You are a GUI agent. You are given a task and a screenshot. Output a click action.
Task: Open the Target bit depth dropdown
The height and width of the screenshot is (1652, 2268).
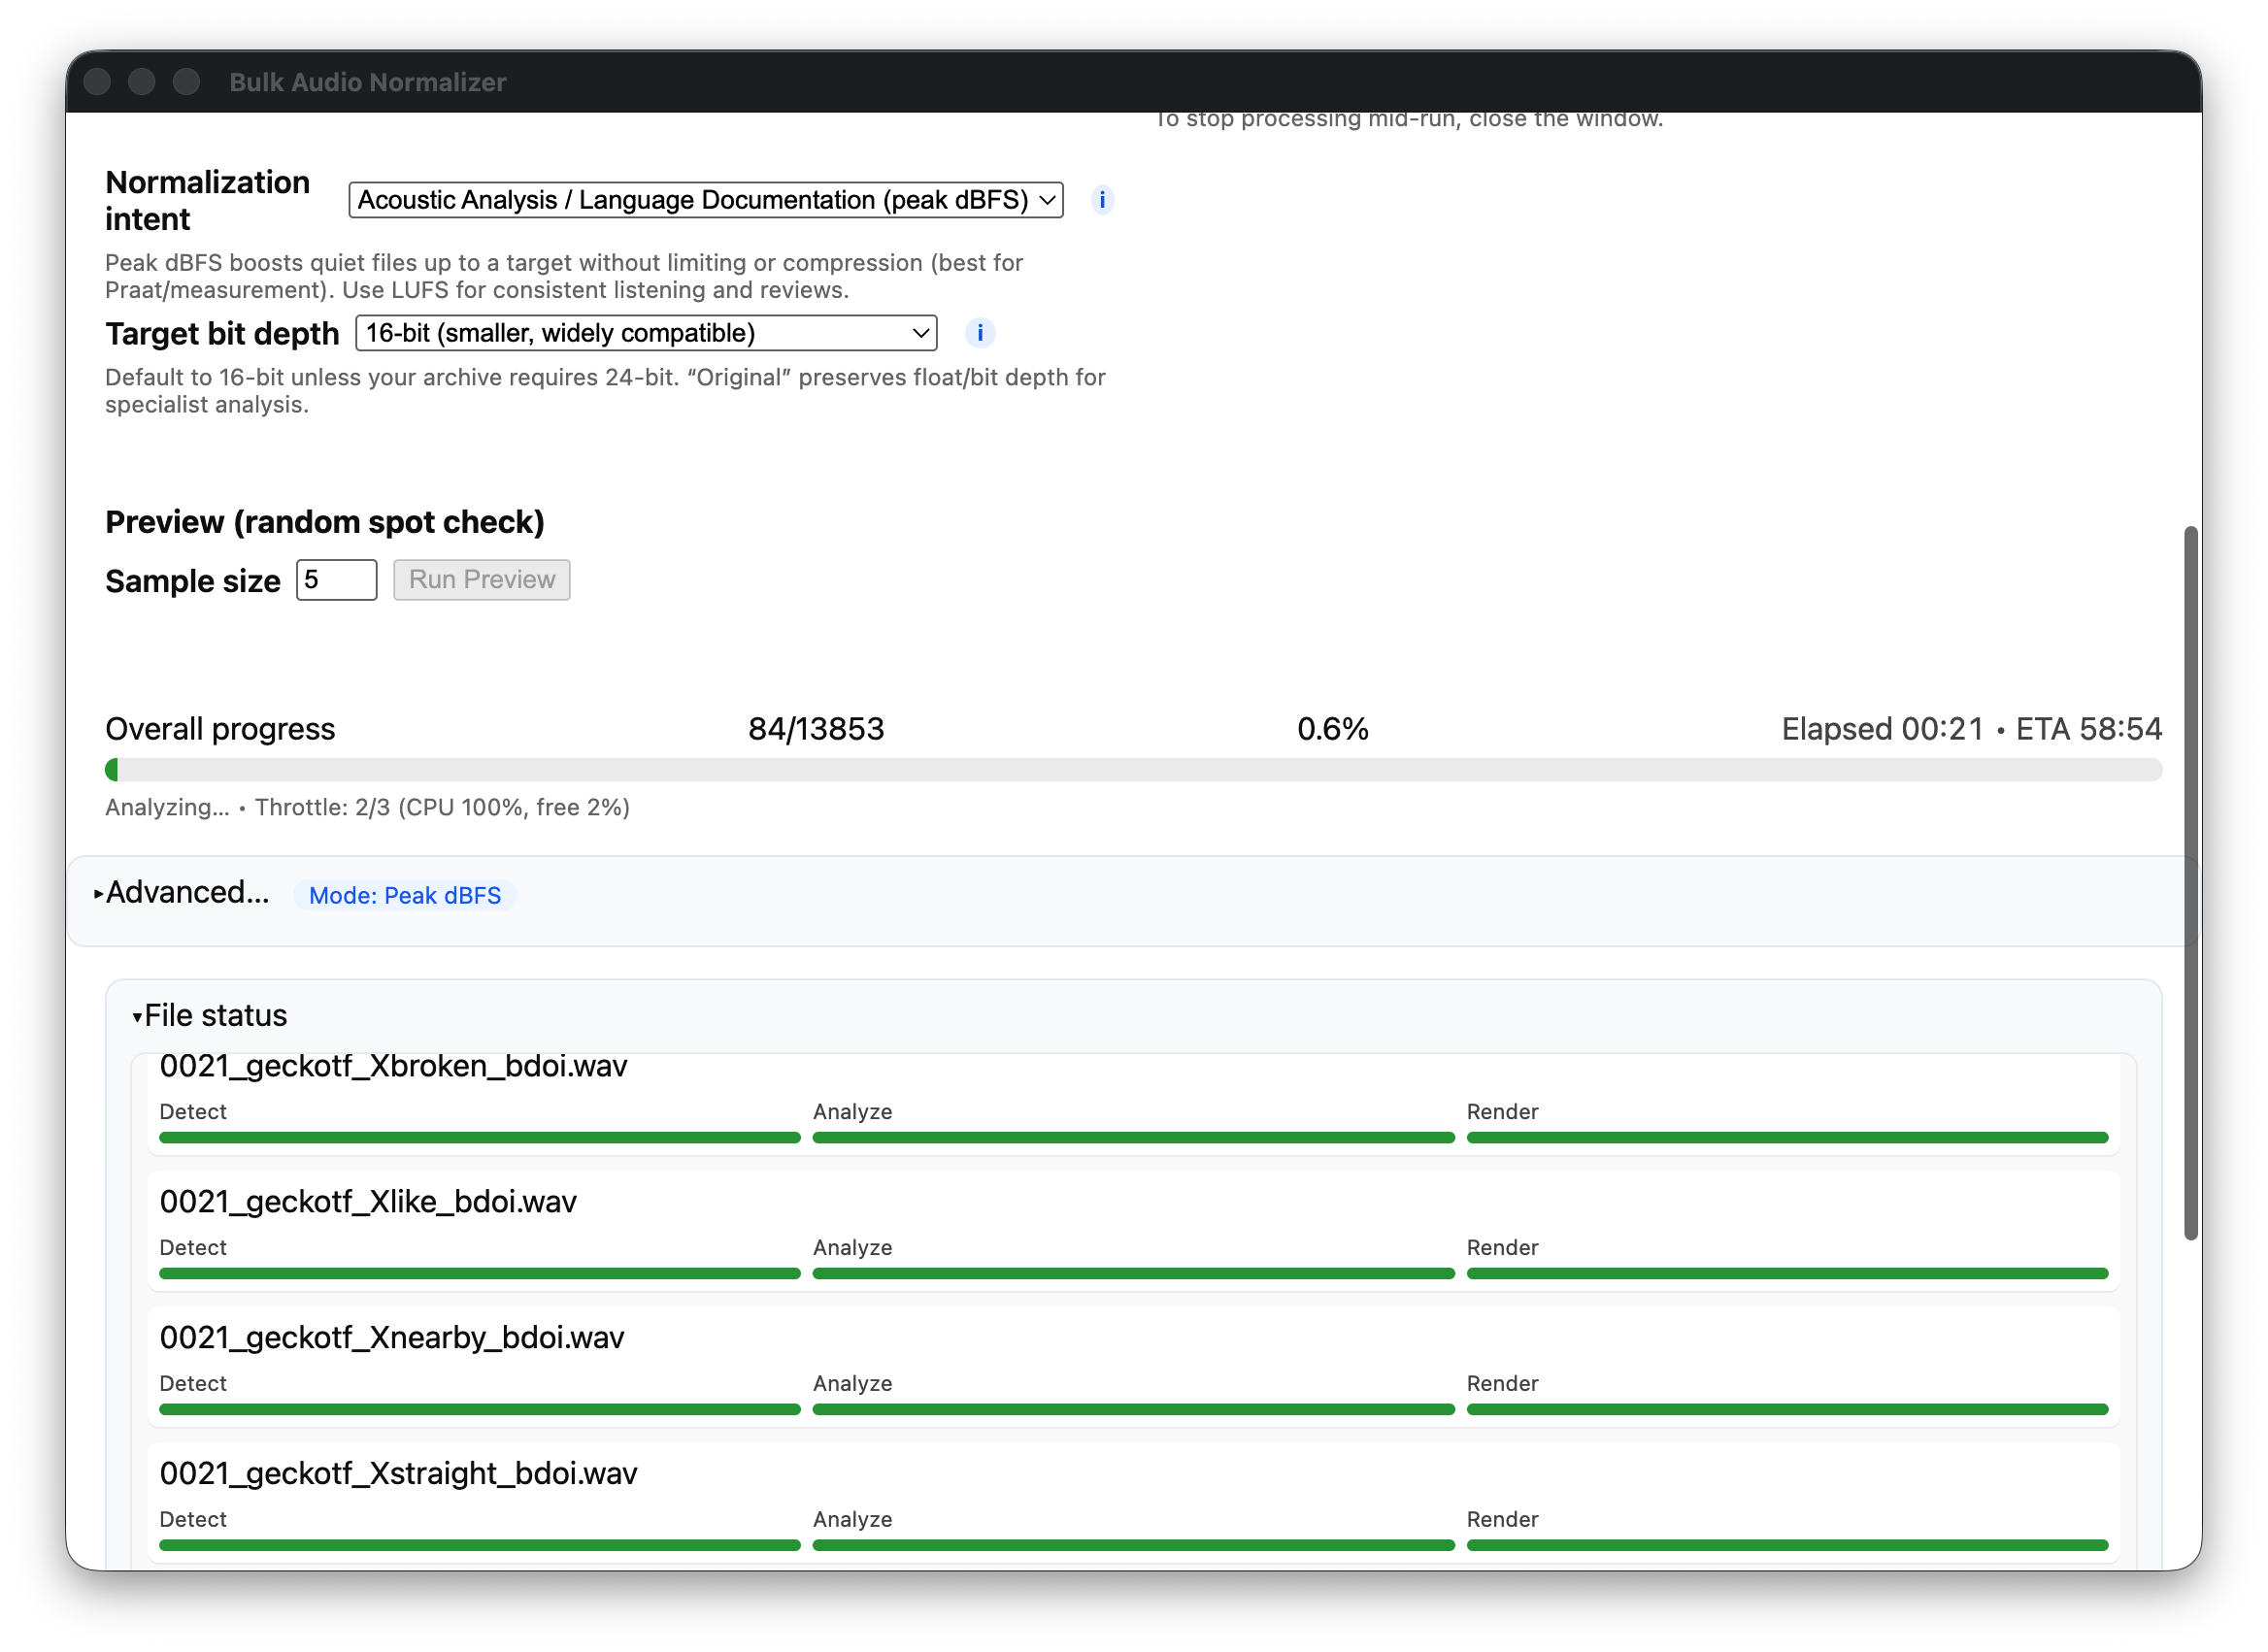[645, 333]
